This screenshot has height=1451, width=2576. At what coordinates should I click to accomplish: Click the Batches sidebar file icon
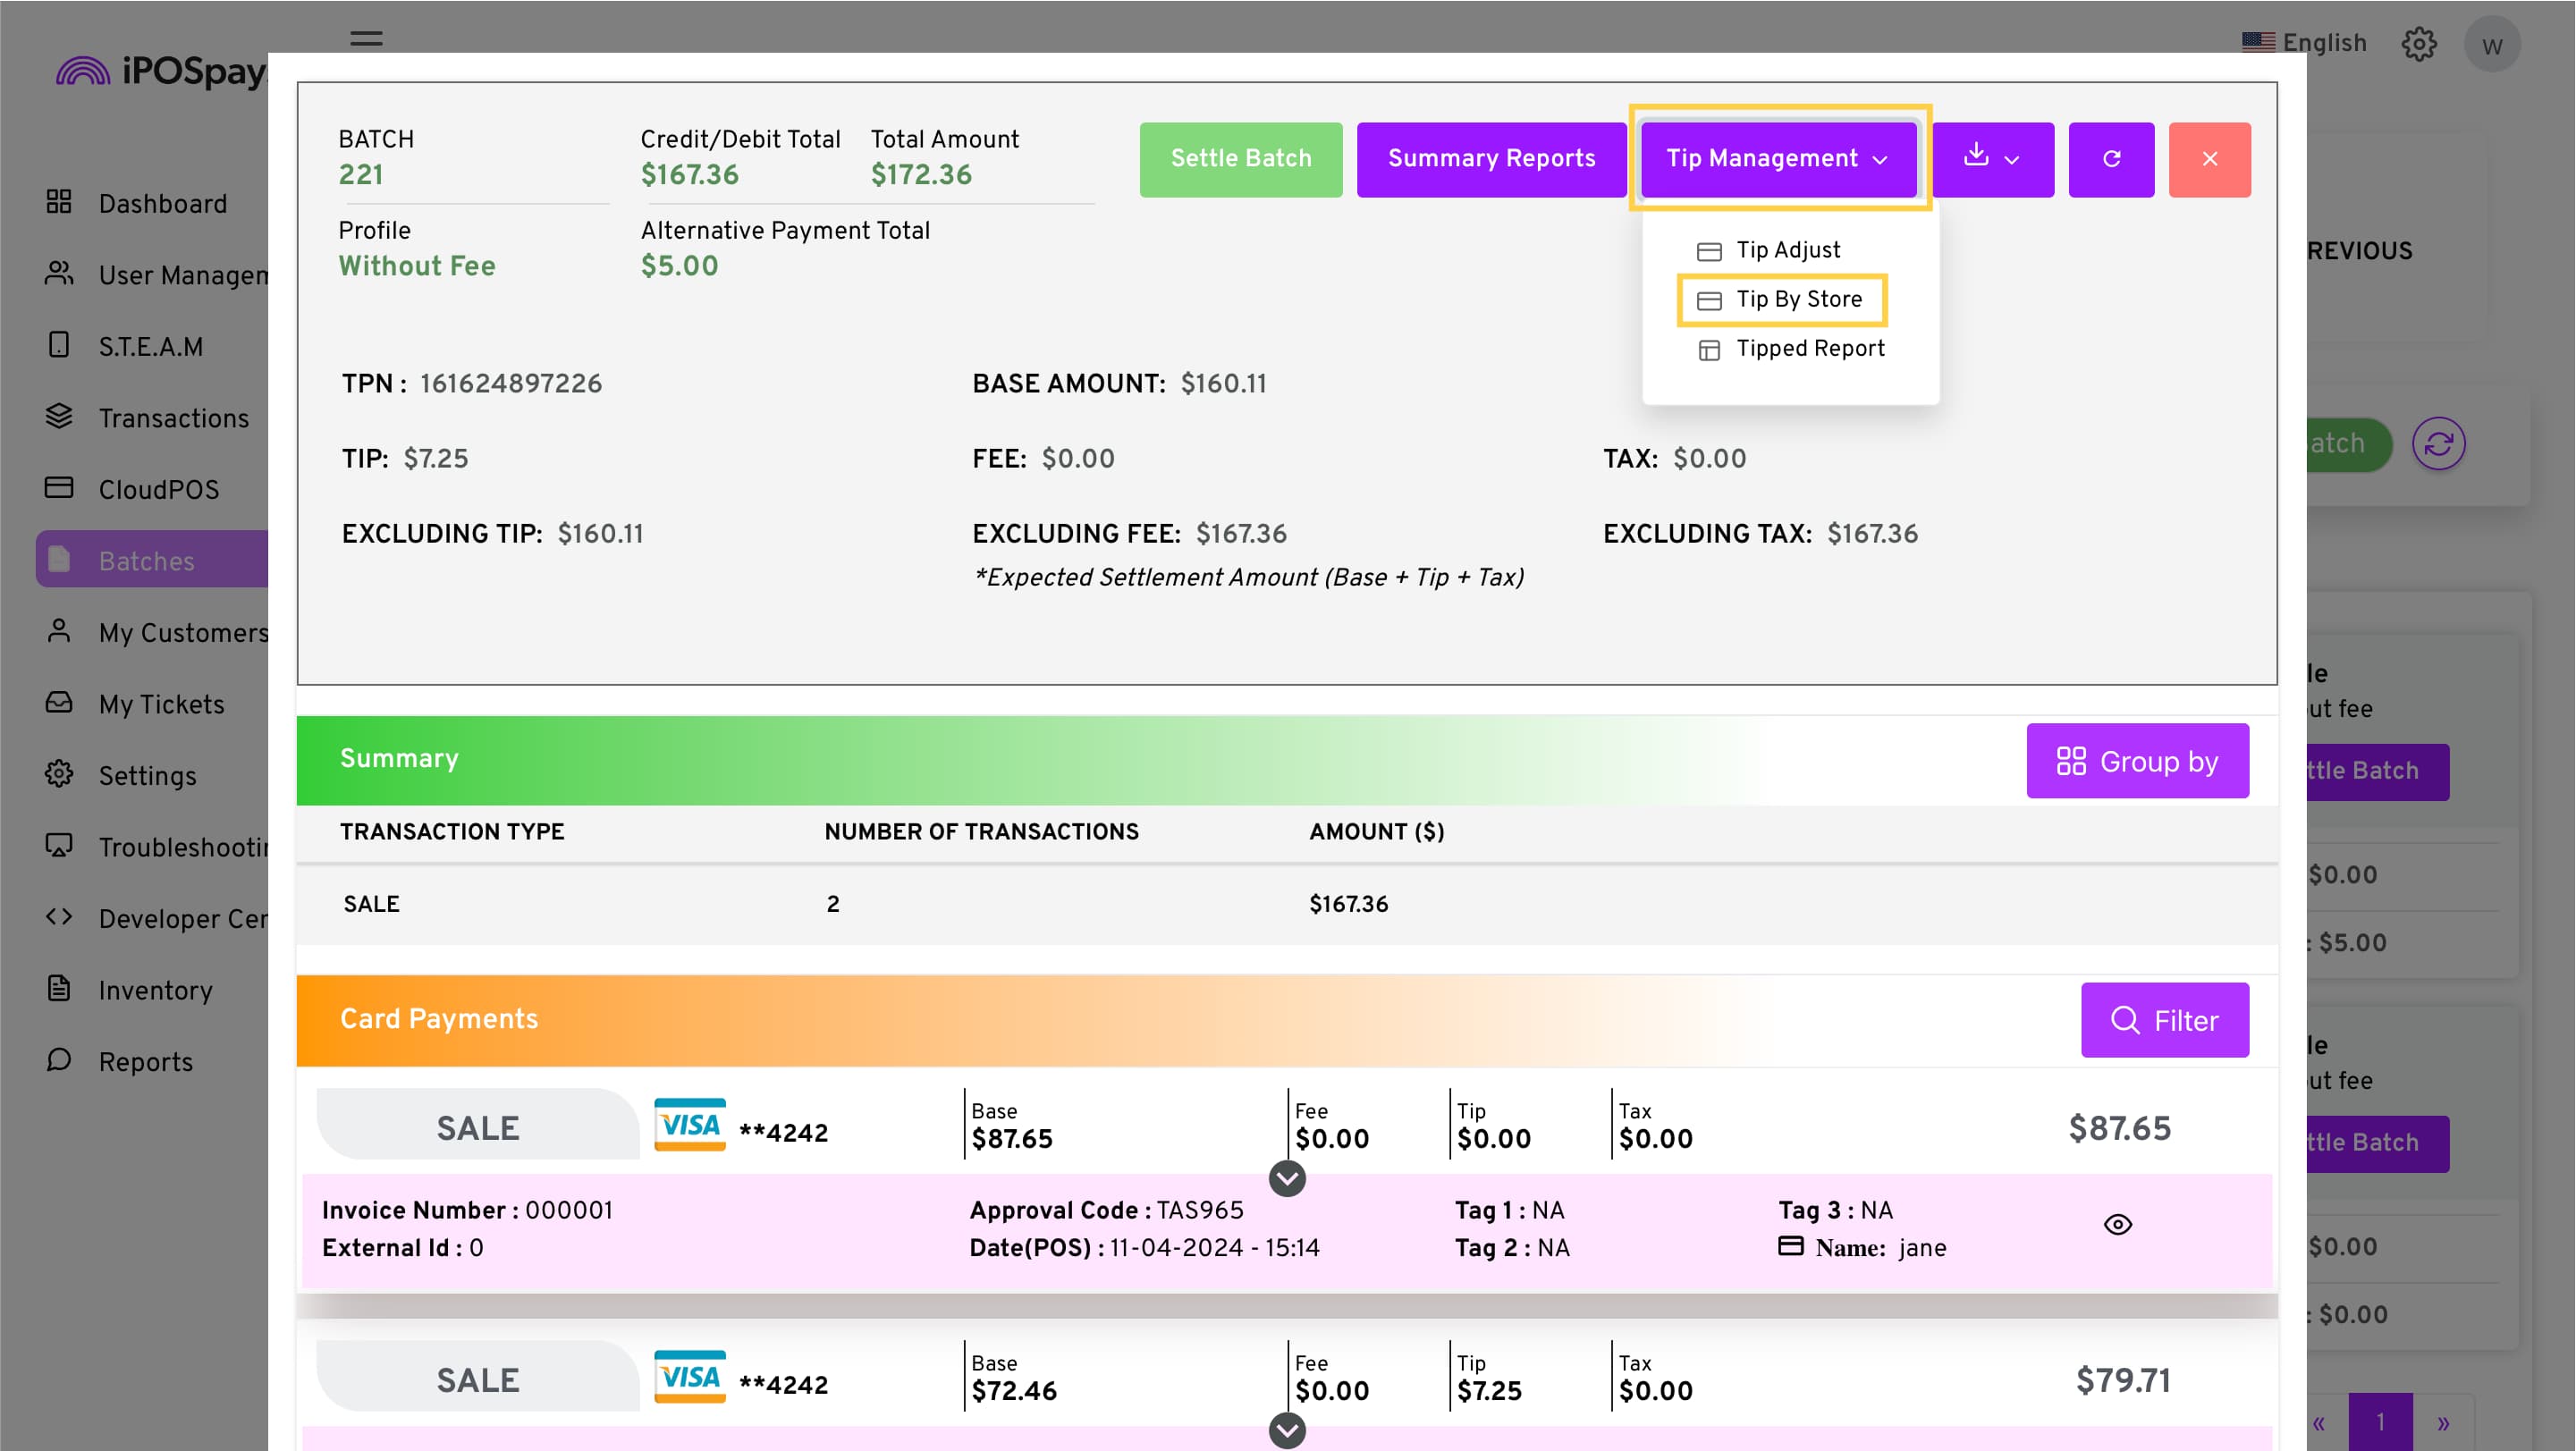(59, 560)
